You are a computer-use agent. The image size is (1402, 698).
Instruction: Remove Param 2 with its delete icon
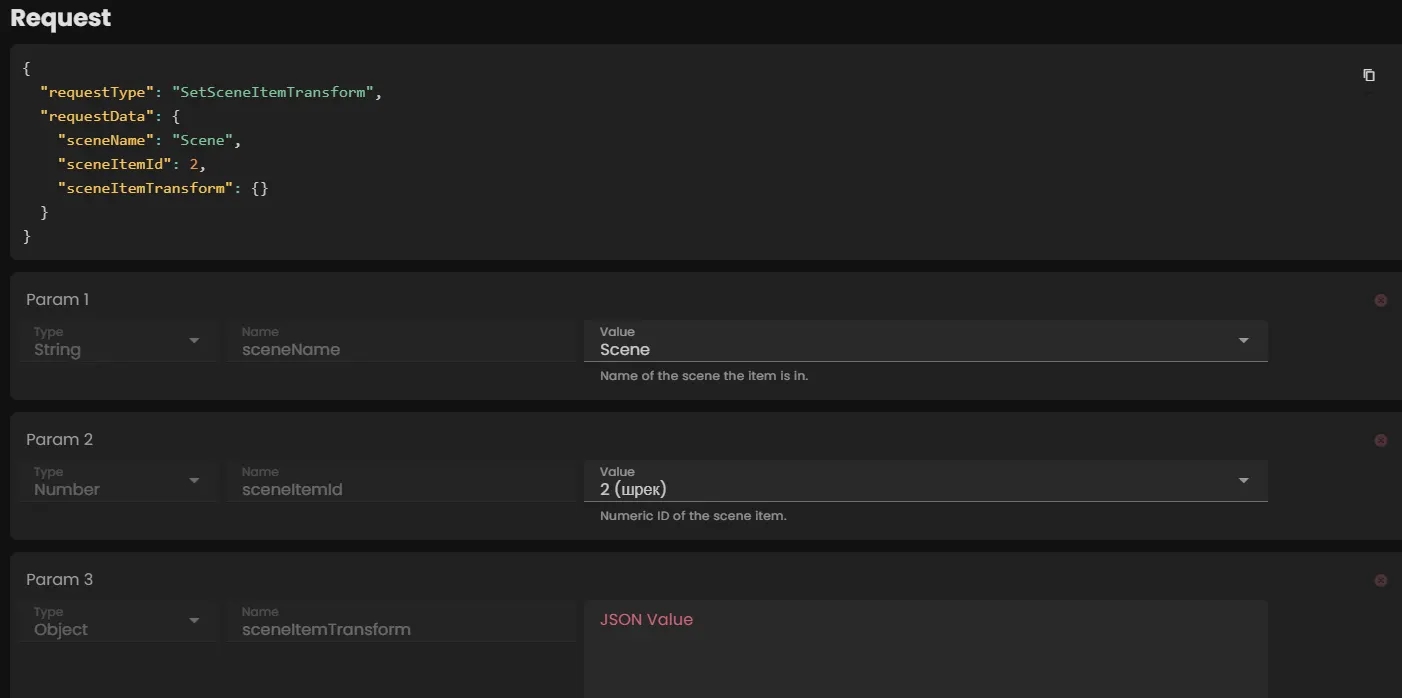(1381, 440)
